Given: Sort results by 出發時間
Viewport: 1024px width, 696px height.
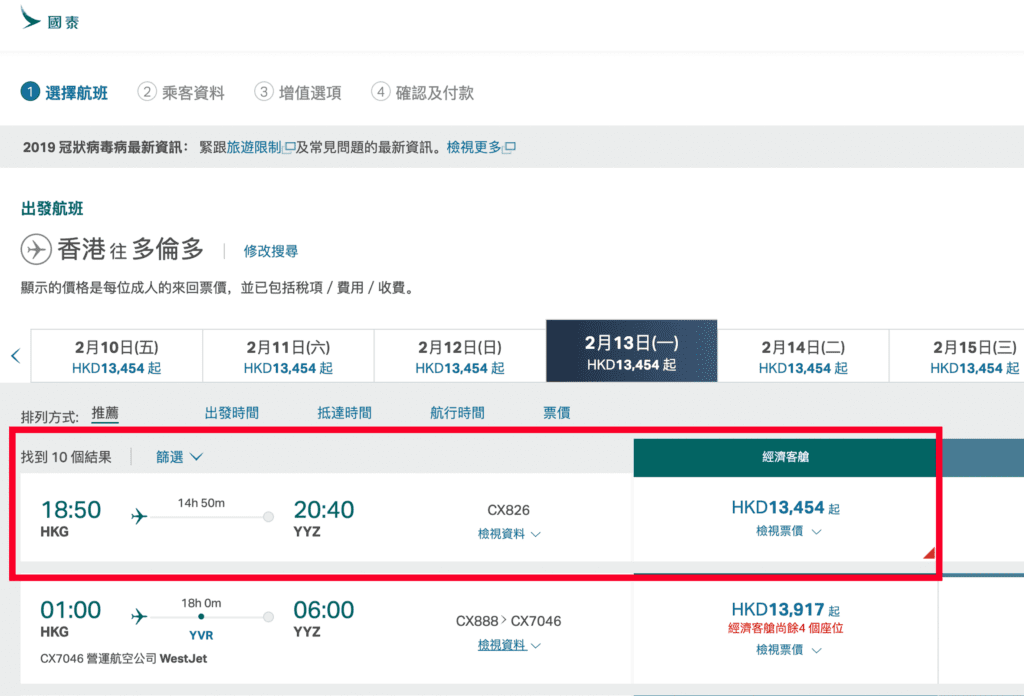Looking at the screenshot, I should (232, 412).
